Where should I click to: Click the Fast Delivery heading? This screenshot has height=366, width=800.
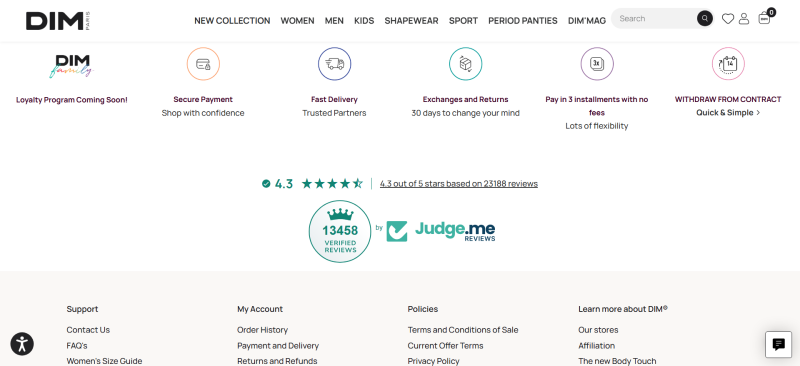coord(335,100)
